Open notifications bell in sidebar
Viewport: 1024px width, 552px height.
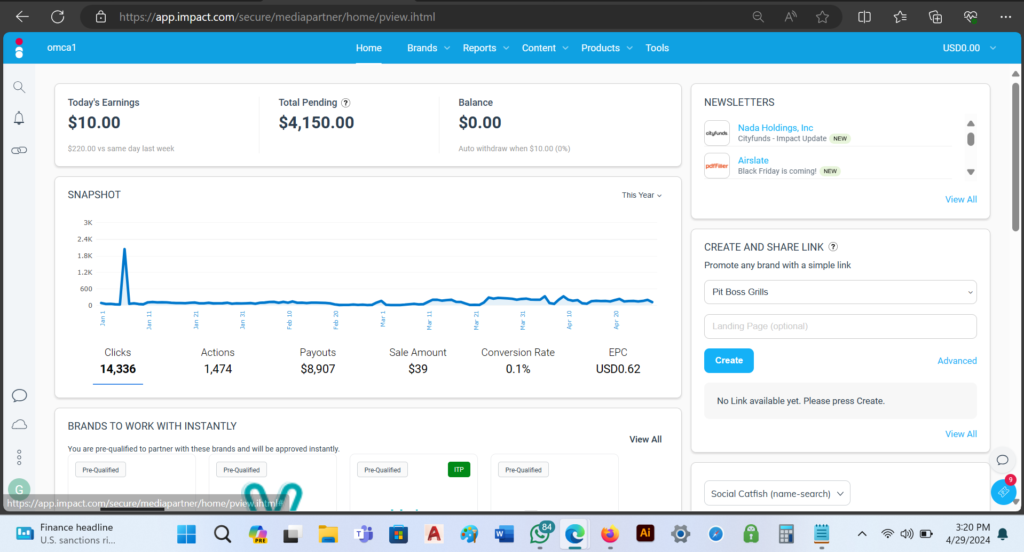point(19,118)
